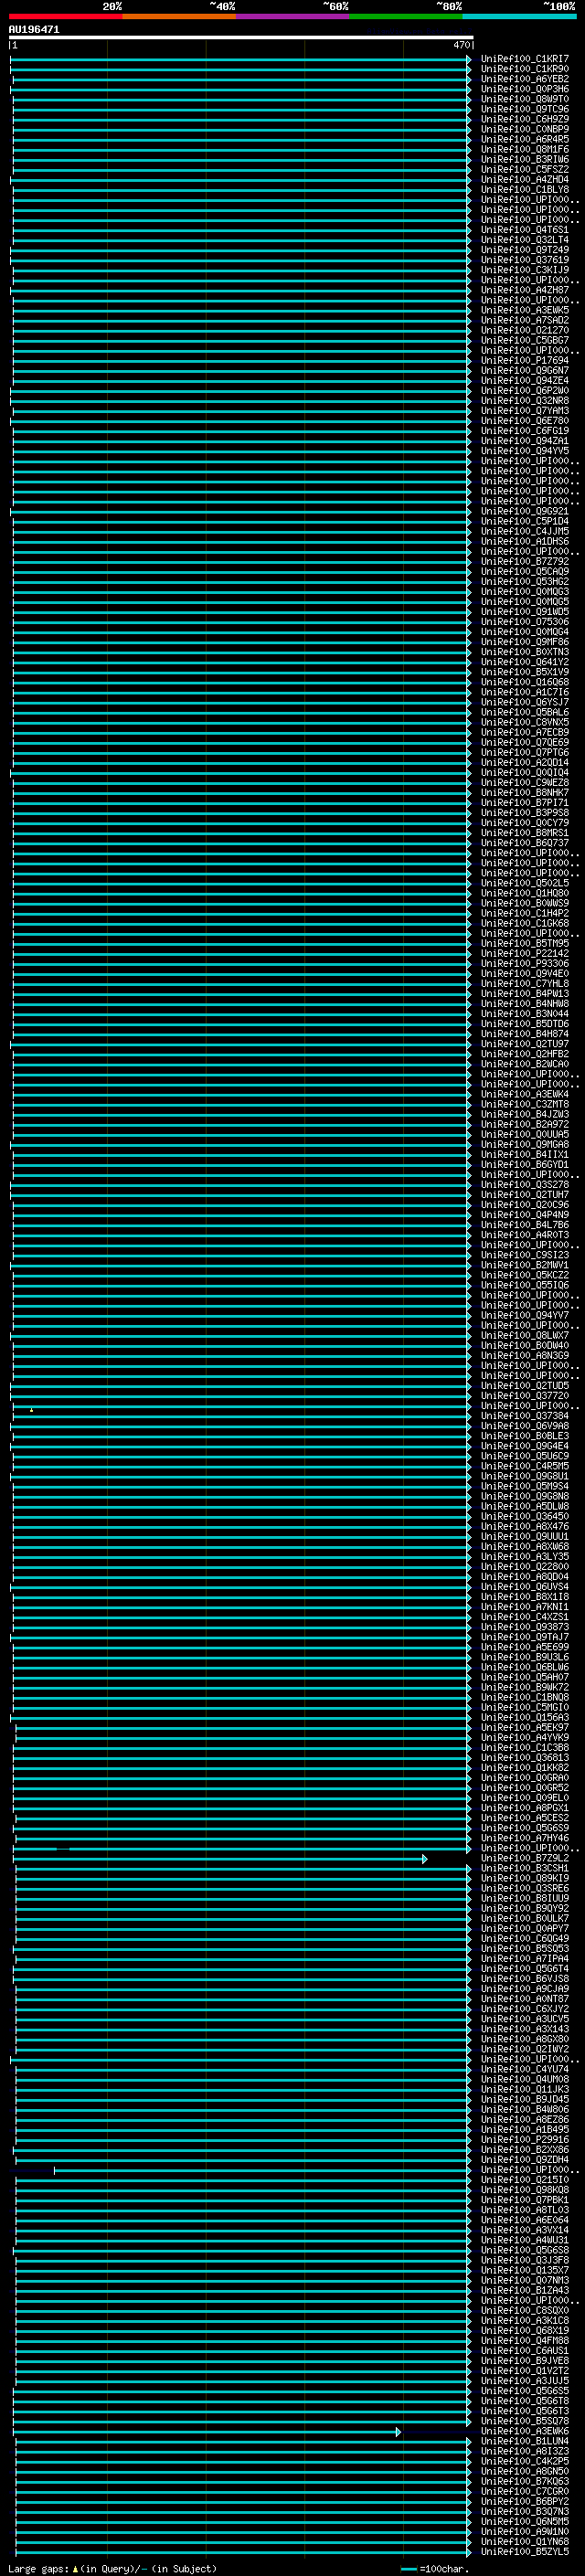Open label UniRef100_Q36450

coord(524,1517)
